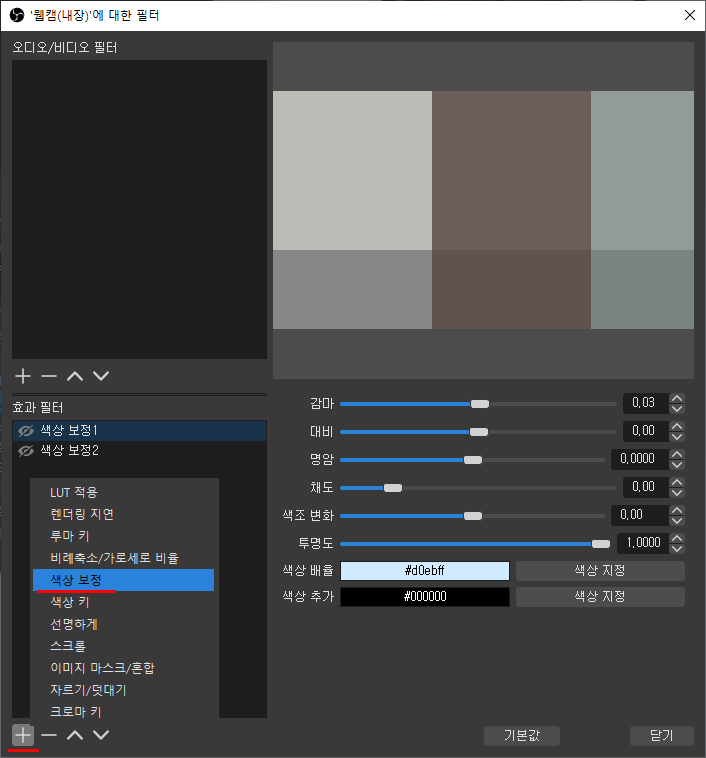The image size is (706, 758).
Task: Click the 색조 변화 value field
Action: pos(640,515)
